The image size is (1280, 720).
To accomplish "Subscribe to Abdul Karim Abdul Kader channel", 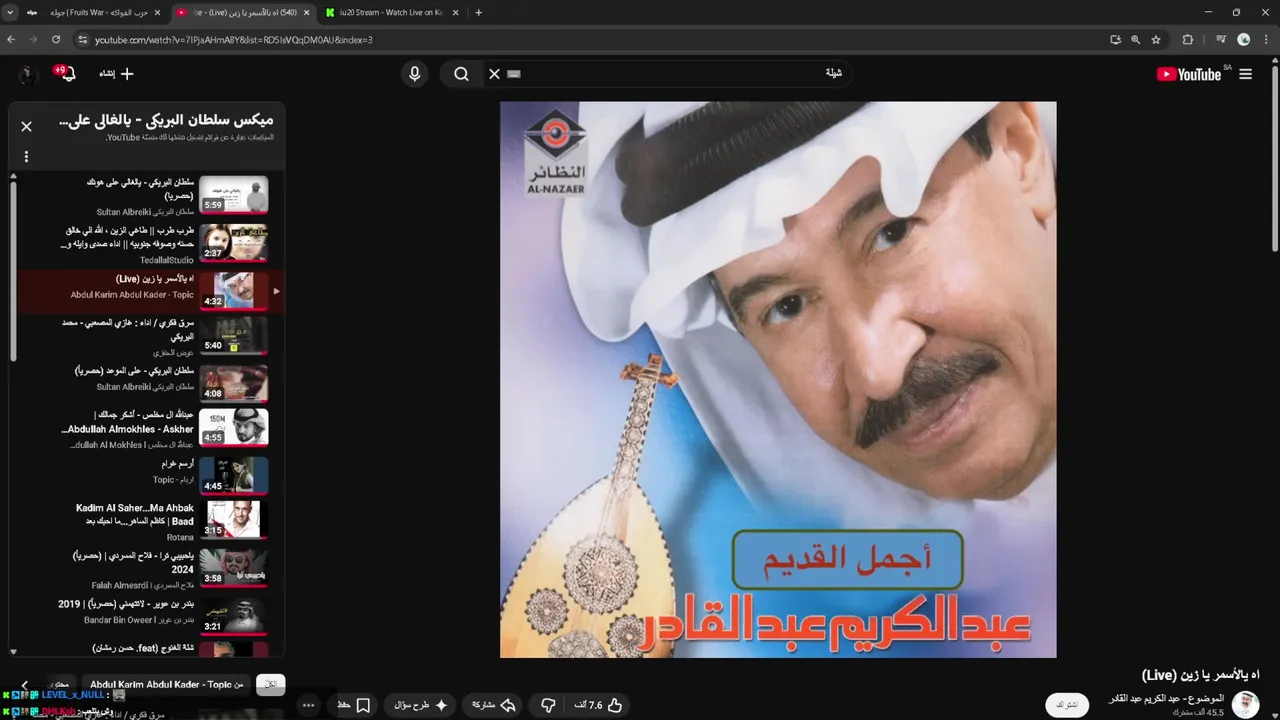I will pos(1067,705).
